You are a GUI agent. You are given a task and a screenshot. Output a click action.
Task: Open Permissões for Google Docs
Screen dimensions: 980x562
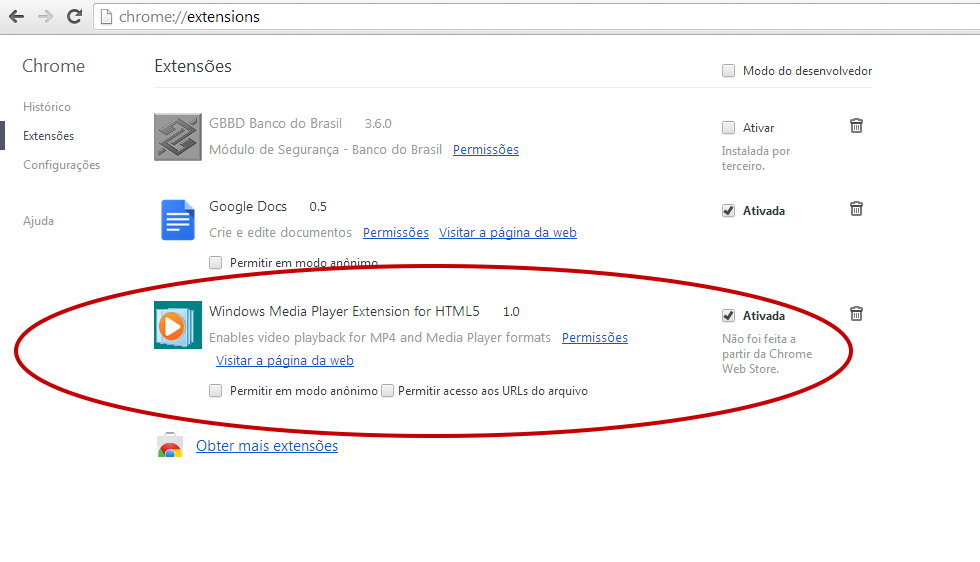coord(396,233)
